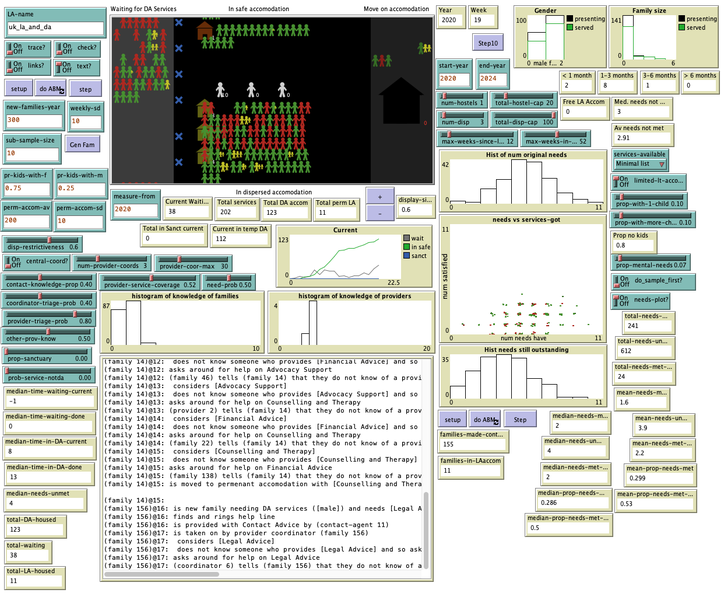Click the families-made-cont monitor value 155
724x600 pixels.
[x=472, y=445]
